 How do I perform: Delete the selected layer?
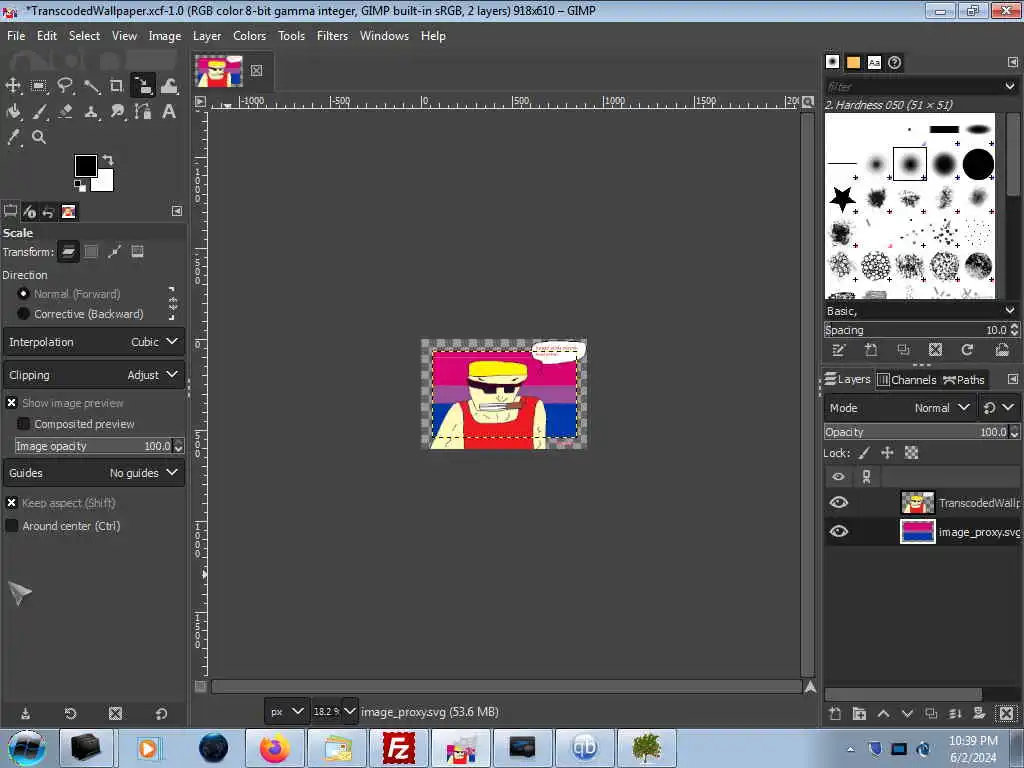coord(1007,714)
